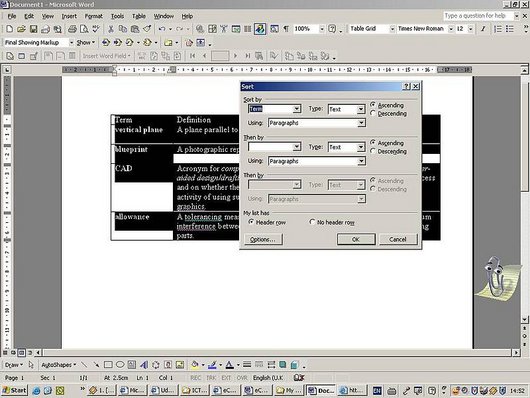Open the Final Showing Markup dropdown

(x=71, y=43)
